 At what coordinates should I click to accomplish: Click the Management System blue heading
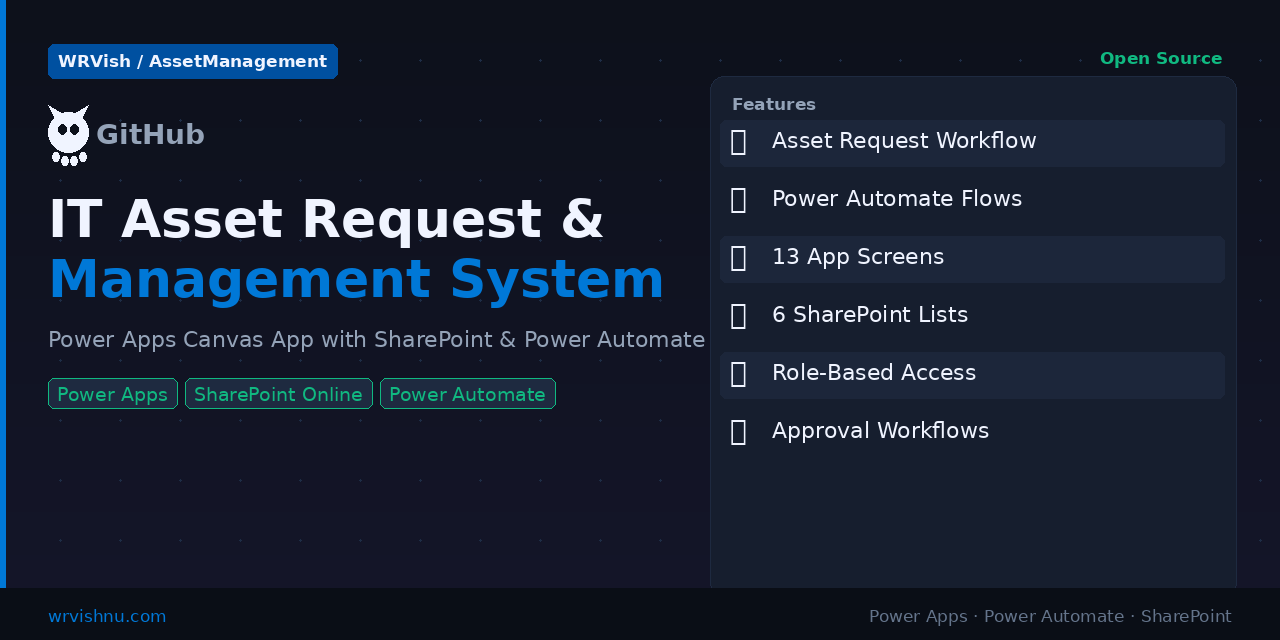click(356, 280)
